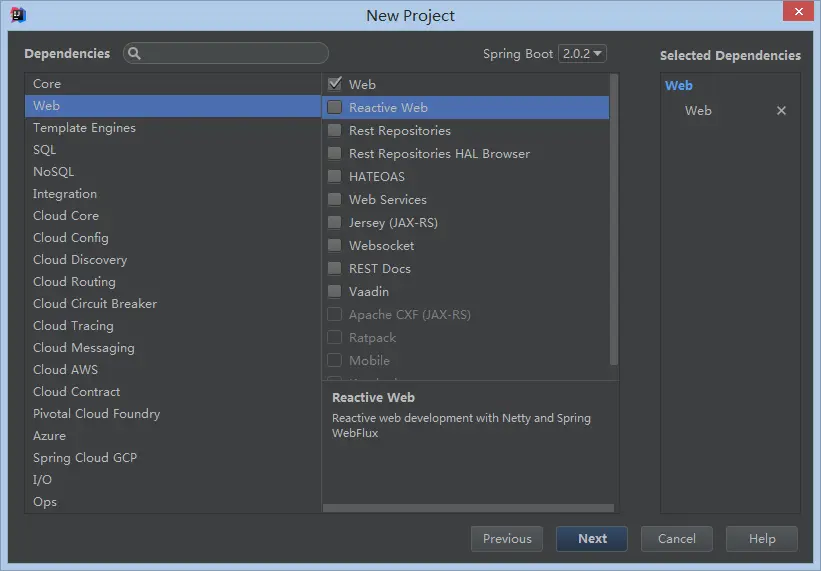
Task: Select the Web category in list
Action: point(173,106)
